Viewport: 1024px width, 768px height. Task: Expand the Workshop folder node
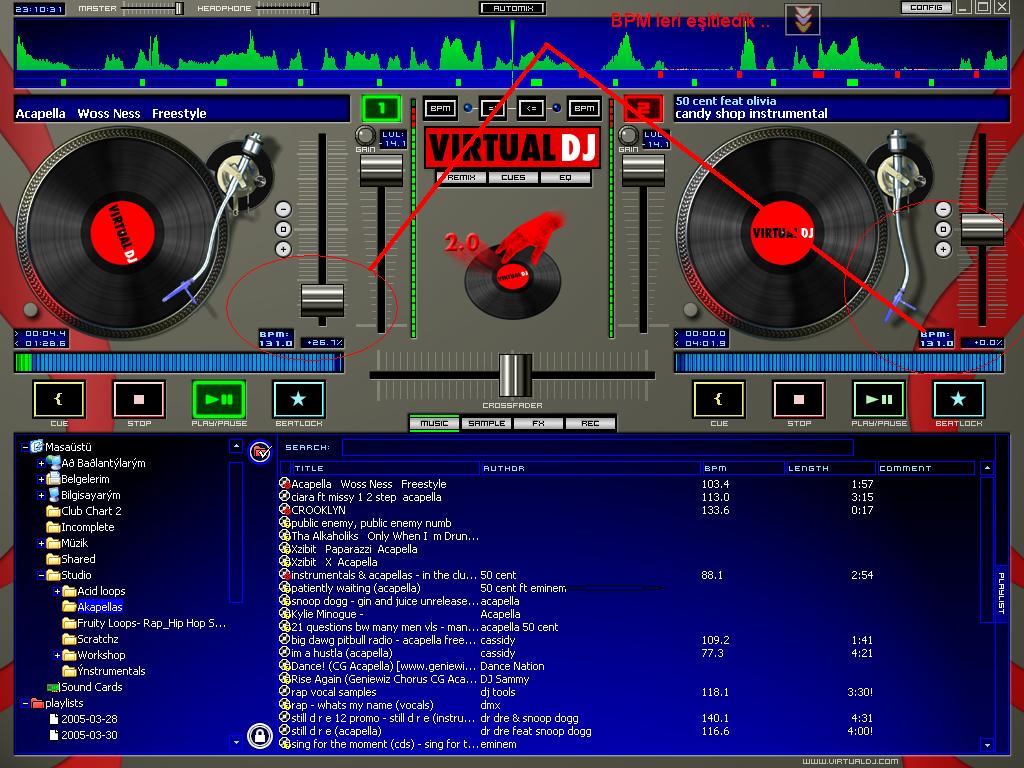(x=57, y=655)
